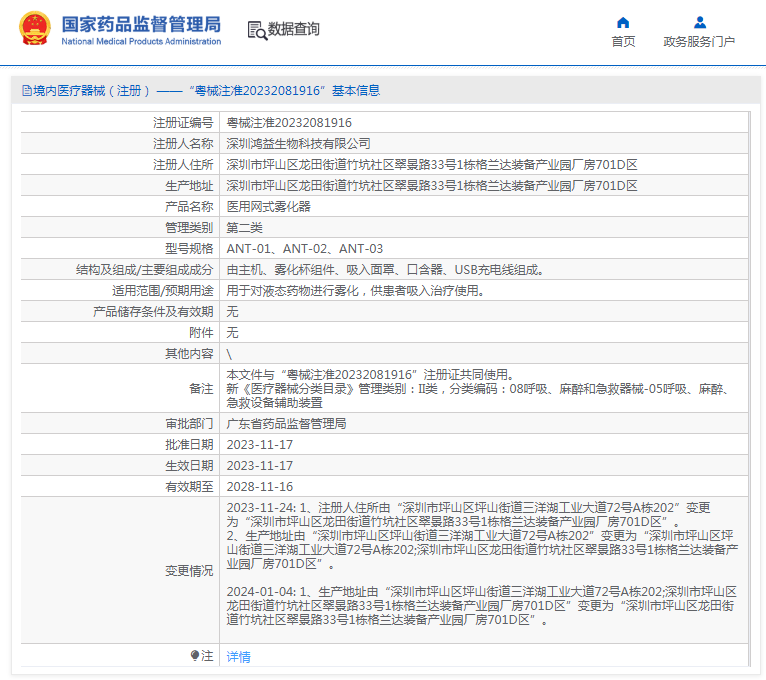Viewport: 766px width, 680px height.
Task: Click the 批准日期 label
Action: tap(190, 445)
